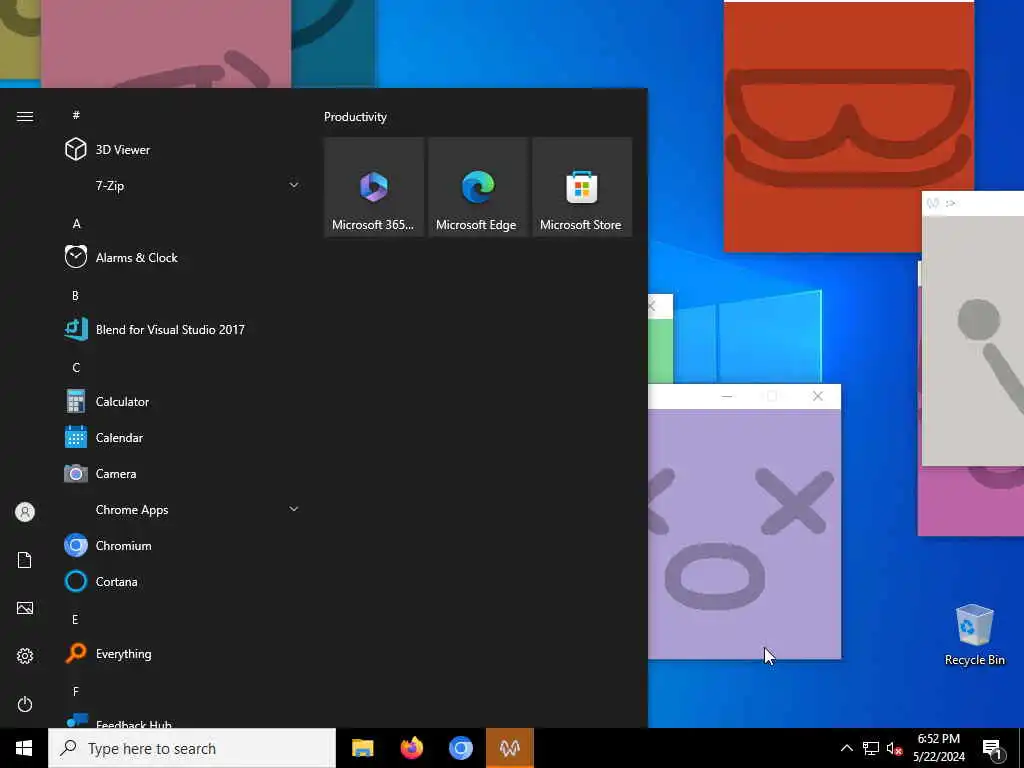Launch the Camera app
The width and height of the screenshot is (1024, 768).
tap(182, 473)
